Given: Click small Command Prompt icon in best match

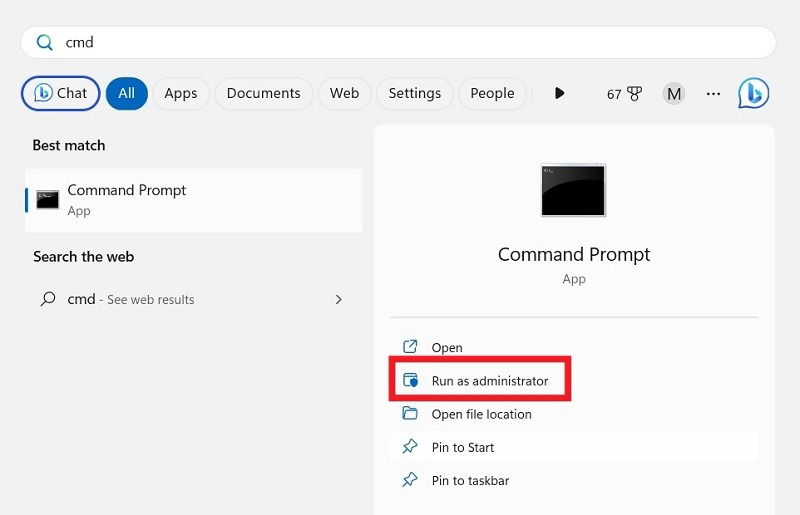Looking at the screenshot, I should point(47,200).
